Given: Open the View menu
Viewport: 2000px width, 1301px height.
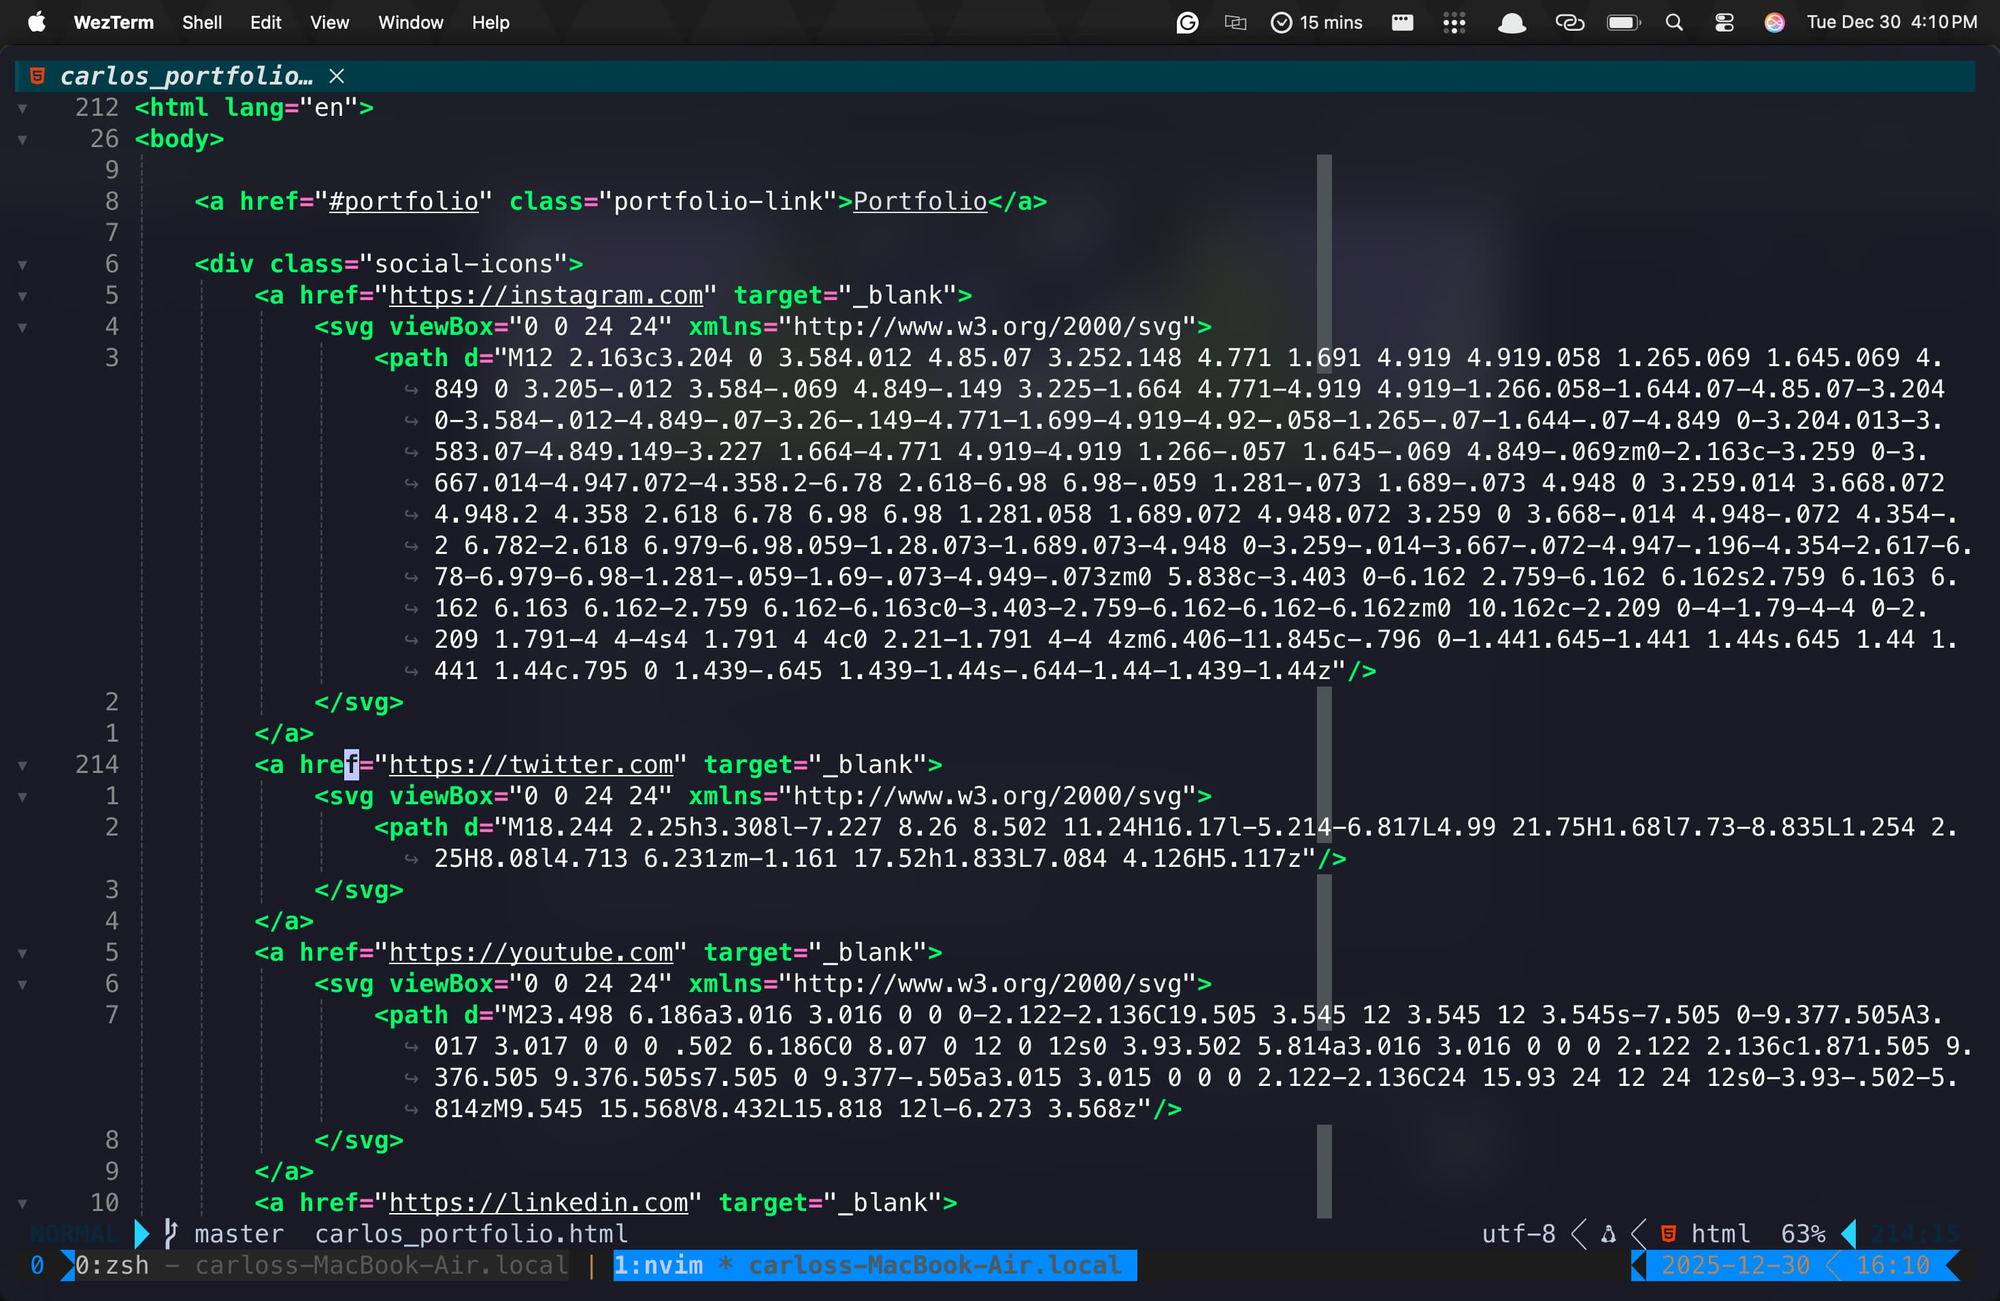Looking at the screenshot, I should pyautogui.click(x=329, y=22).
